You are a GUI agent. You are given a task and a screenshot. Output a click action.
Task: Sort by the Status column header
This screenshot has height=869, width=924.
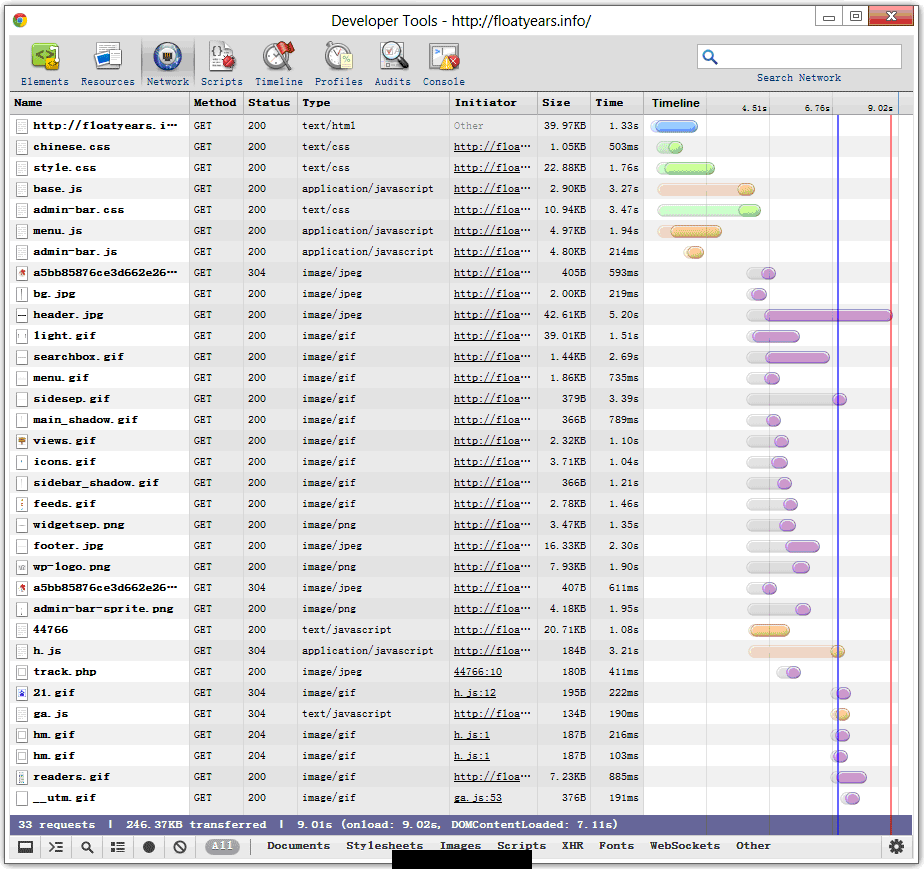(270, 103)
